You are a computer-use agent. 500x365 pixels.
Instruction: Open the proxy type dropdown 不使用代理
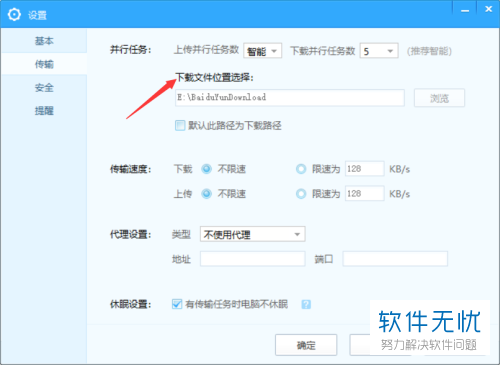point(252,234)
